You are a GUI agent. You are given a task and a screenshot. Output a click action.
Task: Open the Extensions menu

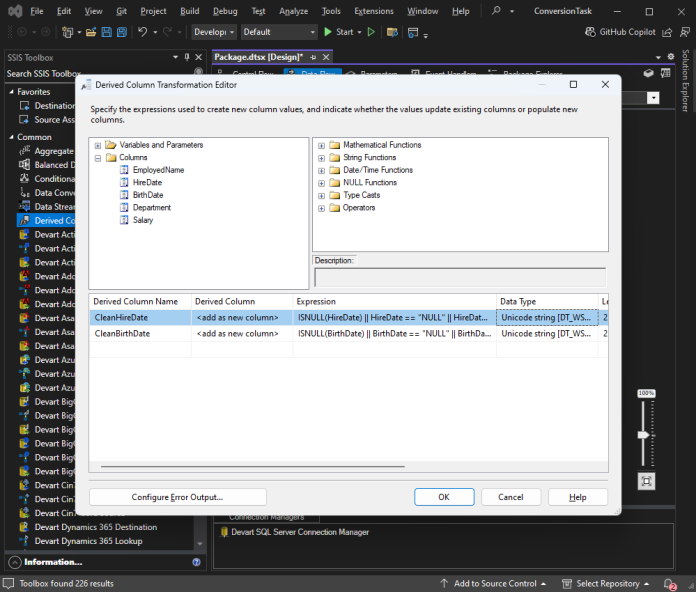point(374,11)
